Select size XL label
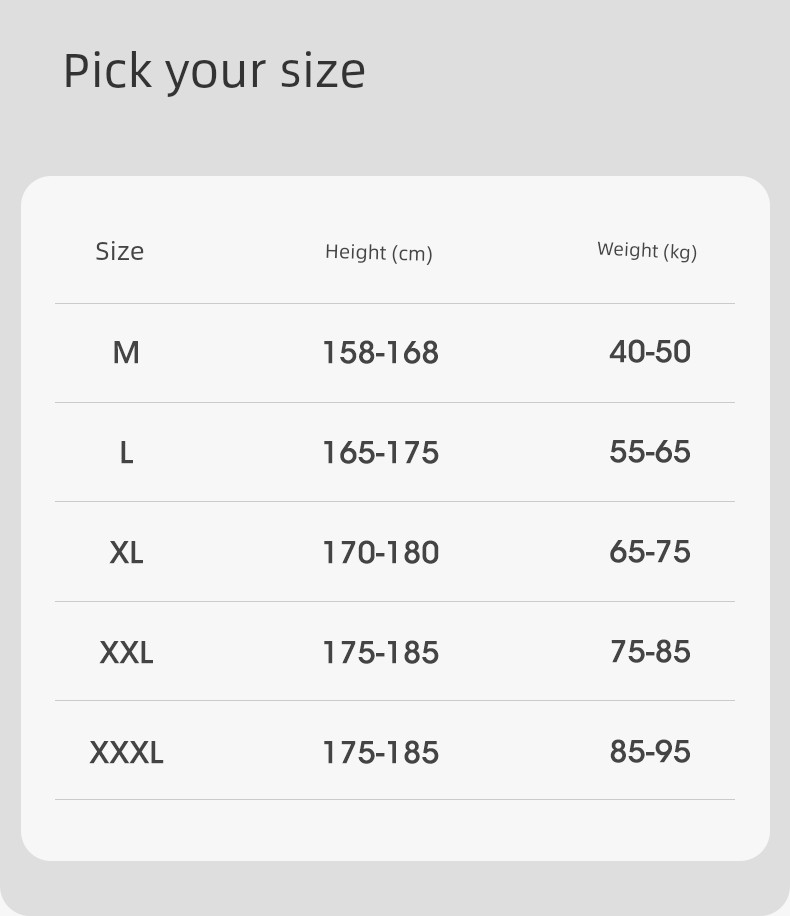 click(126, 553)
